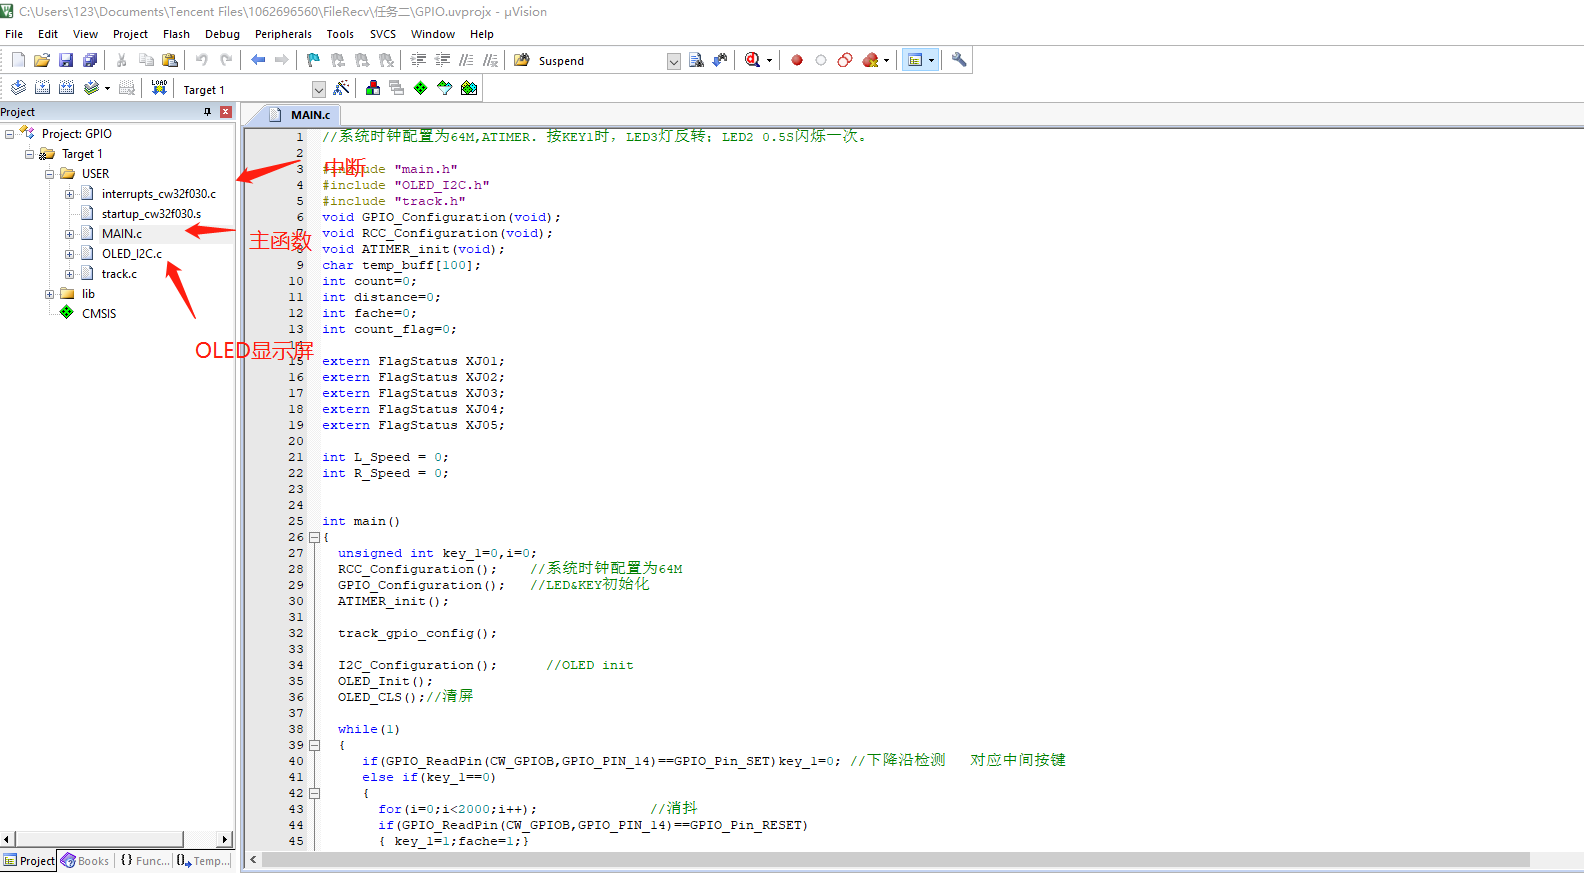Screen dimensions: 1584x877
Task: Switch to the Templates bottom tab
Action: coord(203,861)
